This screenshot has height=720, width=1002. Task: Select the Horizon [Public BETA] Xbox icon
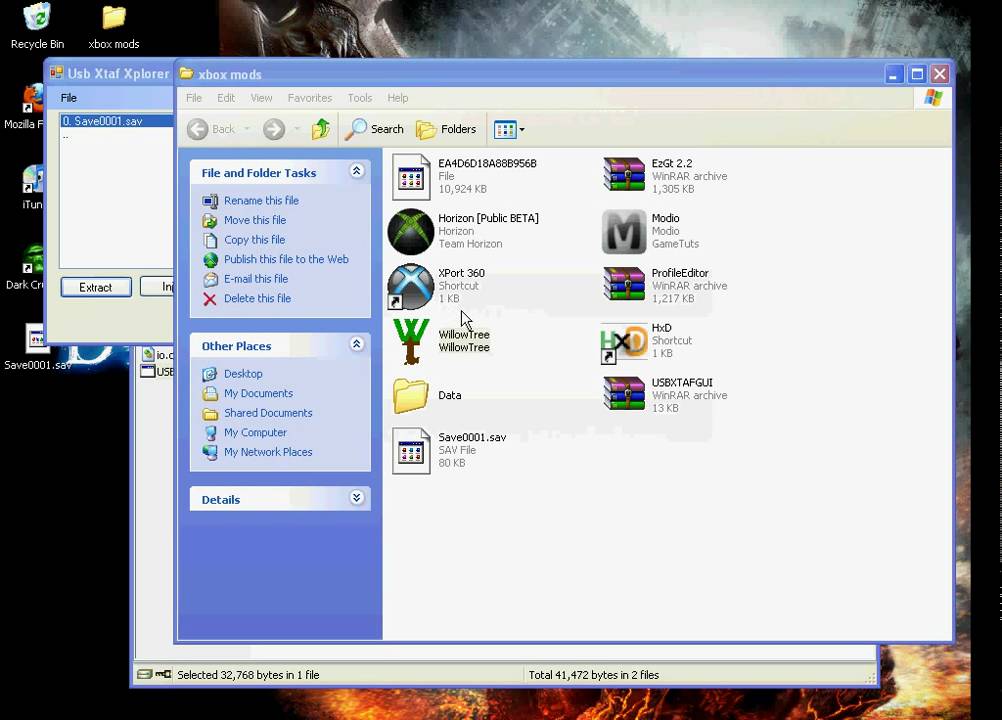coord(410,231)
